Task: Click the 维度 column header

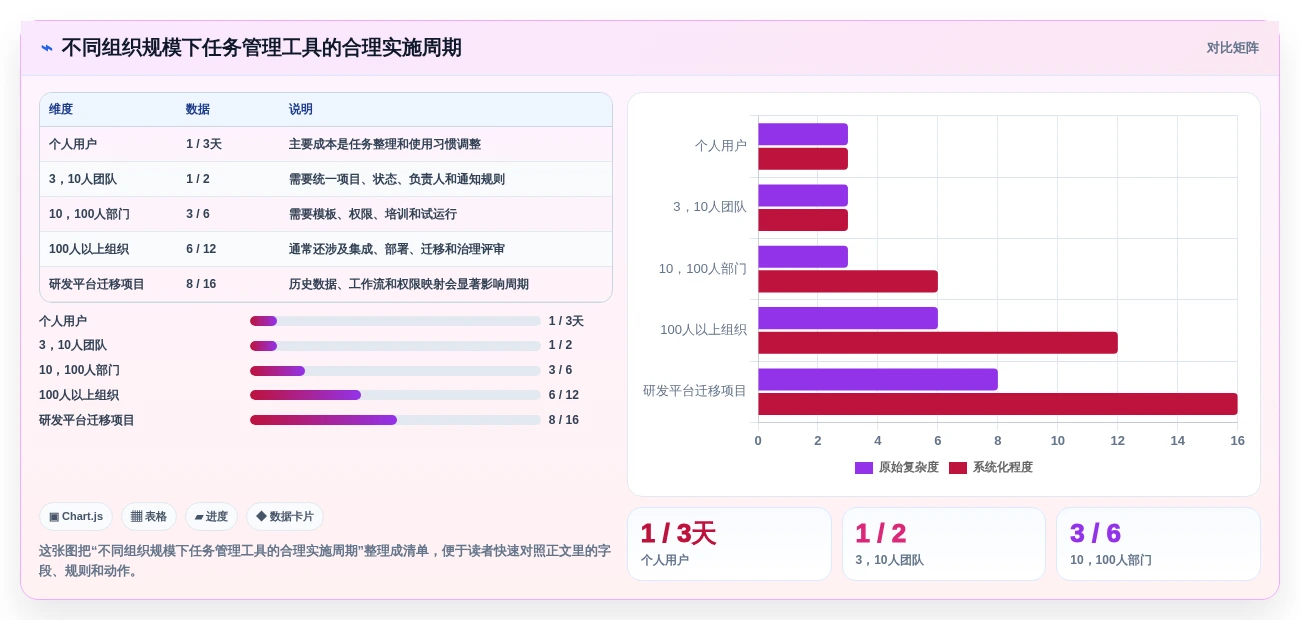Action: click(x=61, y=110)
